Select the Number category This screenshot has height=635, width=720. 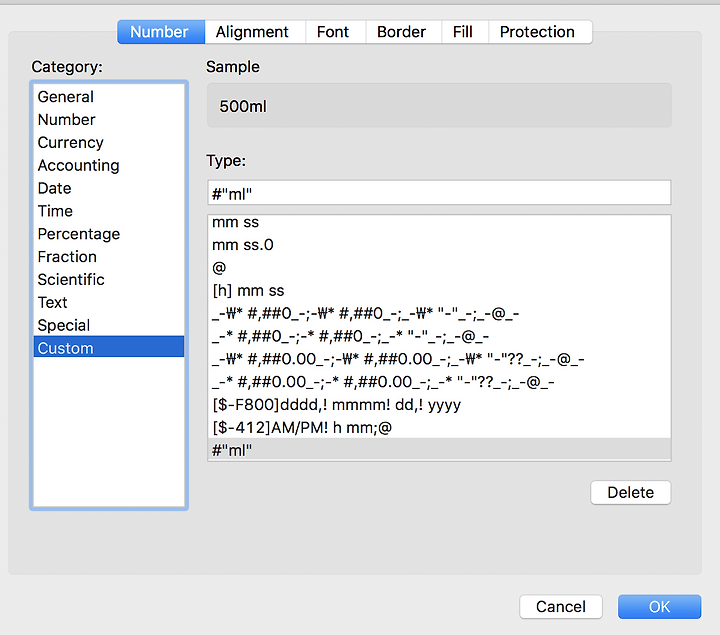click(x=109, y=119)
